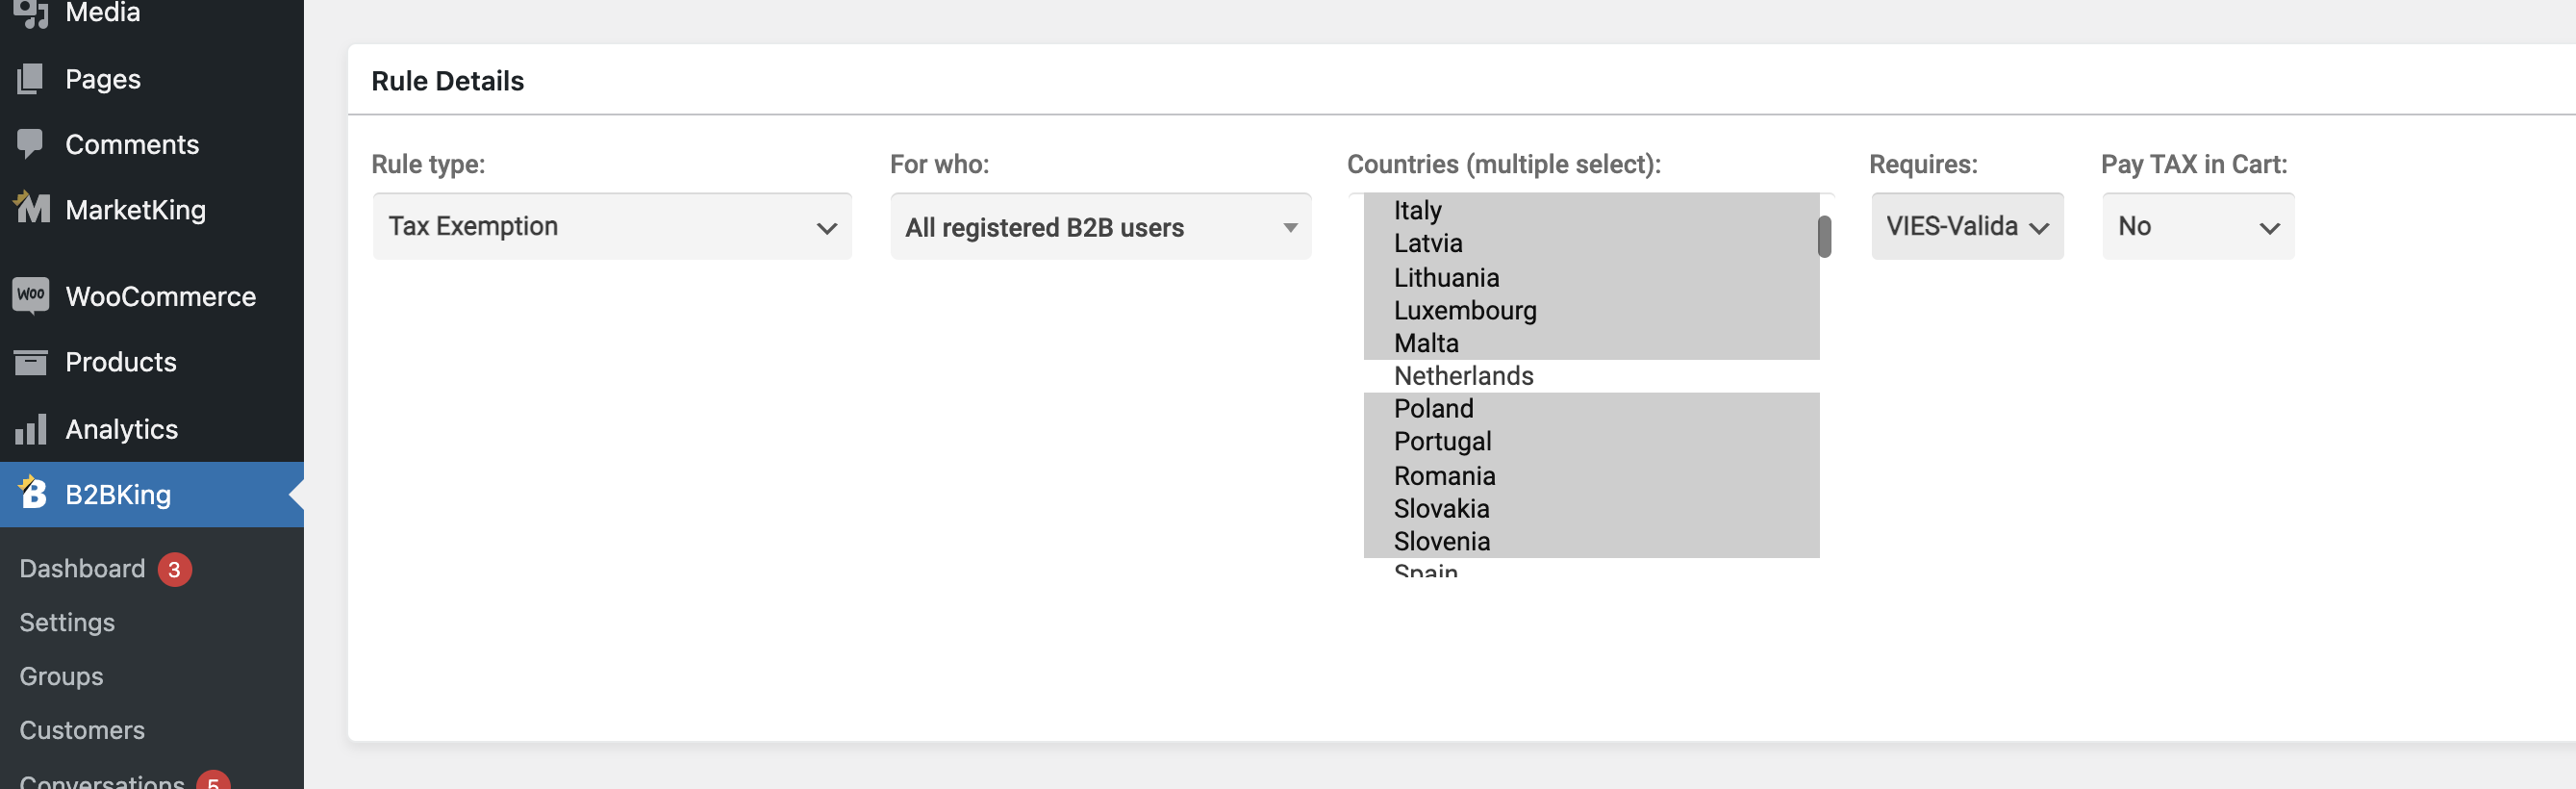
Task: Expand the Requires VIES-Validation dropdown
Action: click(1967, 226)
